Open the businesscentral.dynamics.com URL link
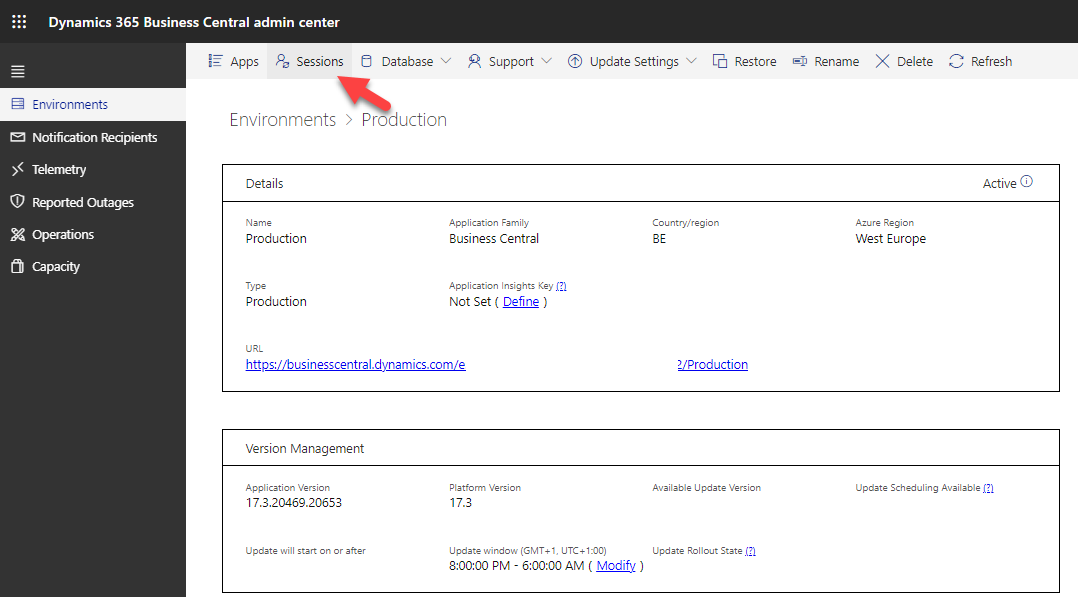 (355, 365)
